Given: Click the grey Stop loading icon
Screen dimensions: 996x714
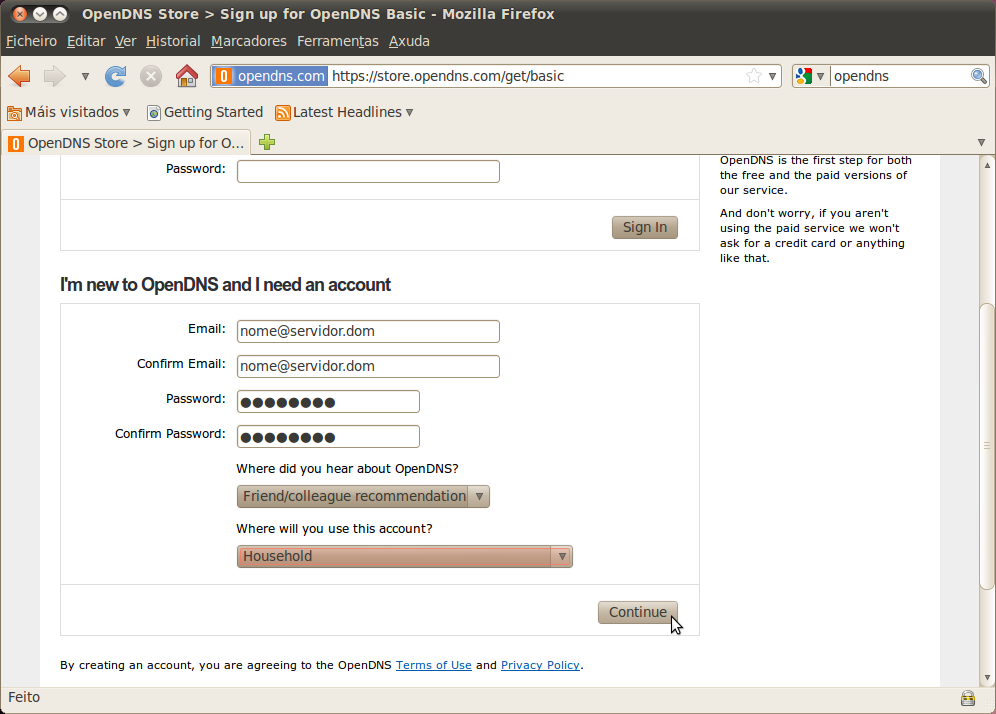Looking at the screenshot, I should tap(151, 76).
